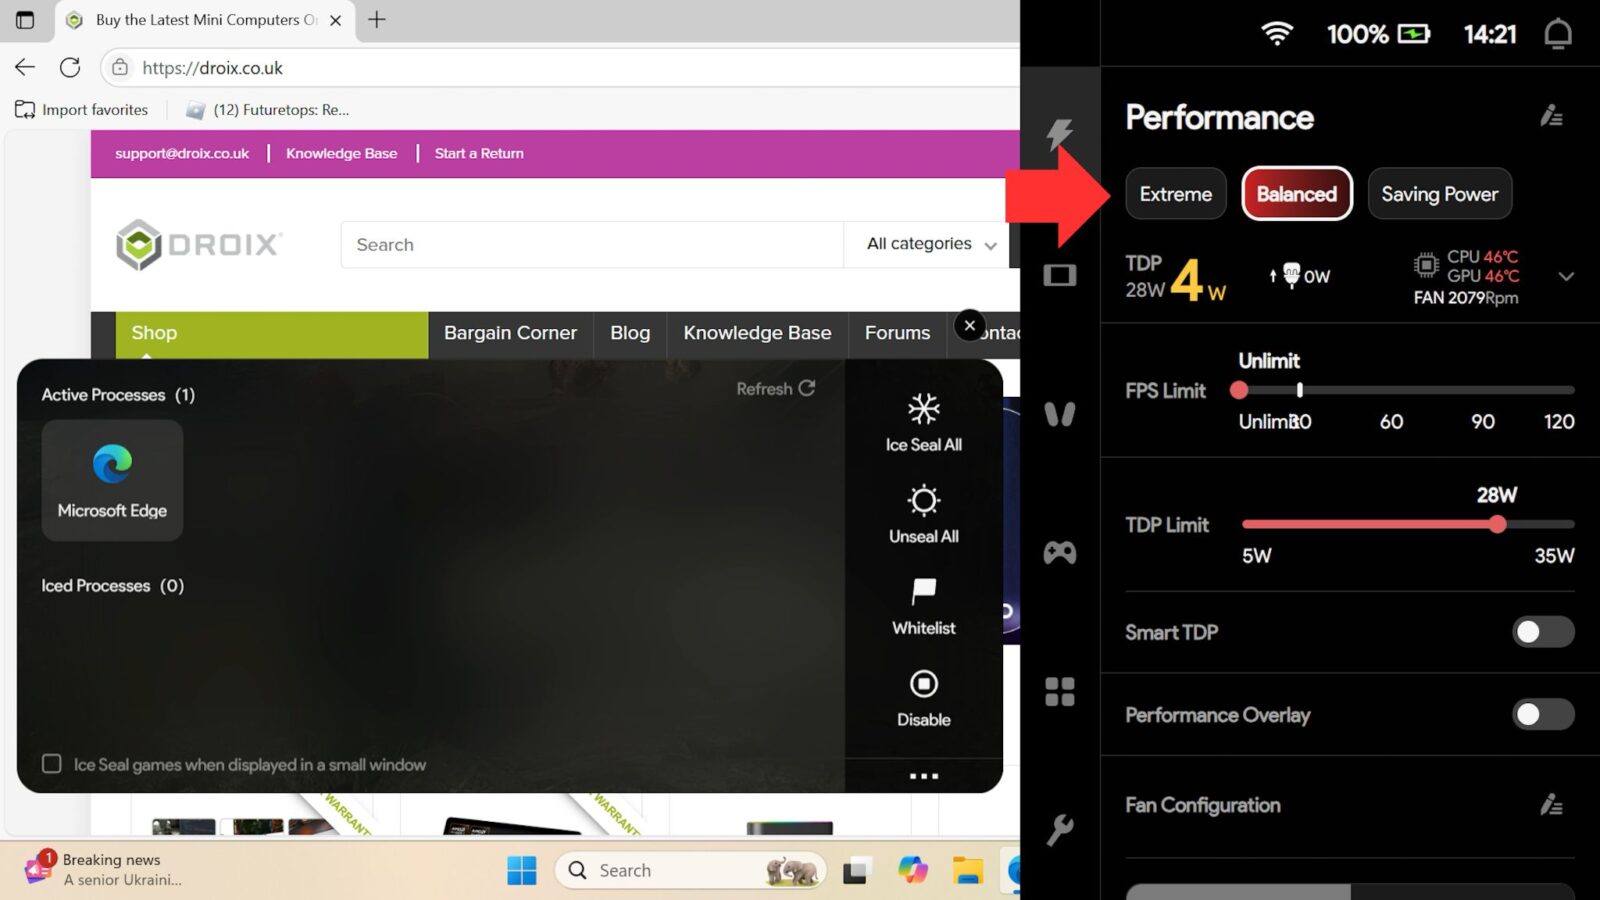This screenshot has height=900, width=1600.
Task: Open the Whitelist flag icon
Action: click(922, 593)
